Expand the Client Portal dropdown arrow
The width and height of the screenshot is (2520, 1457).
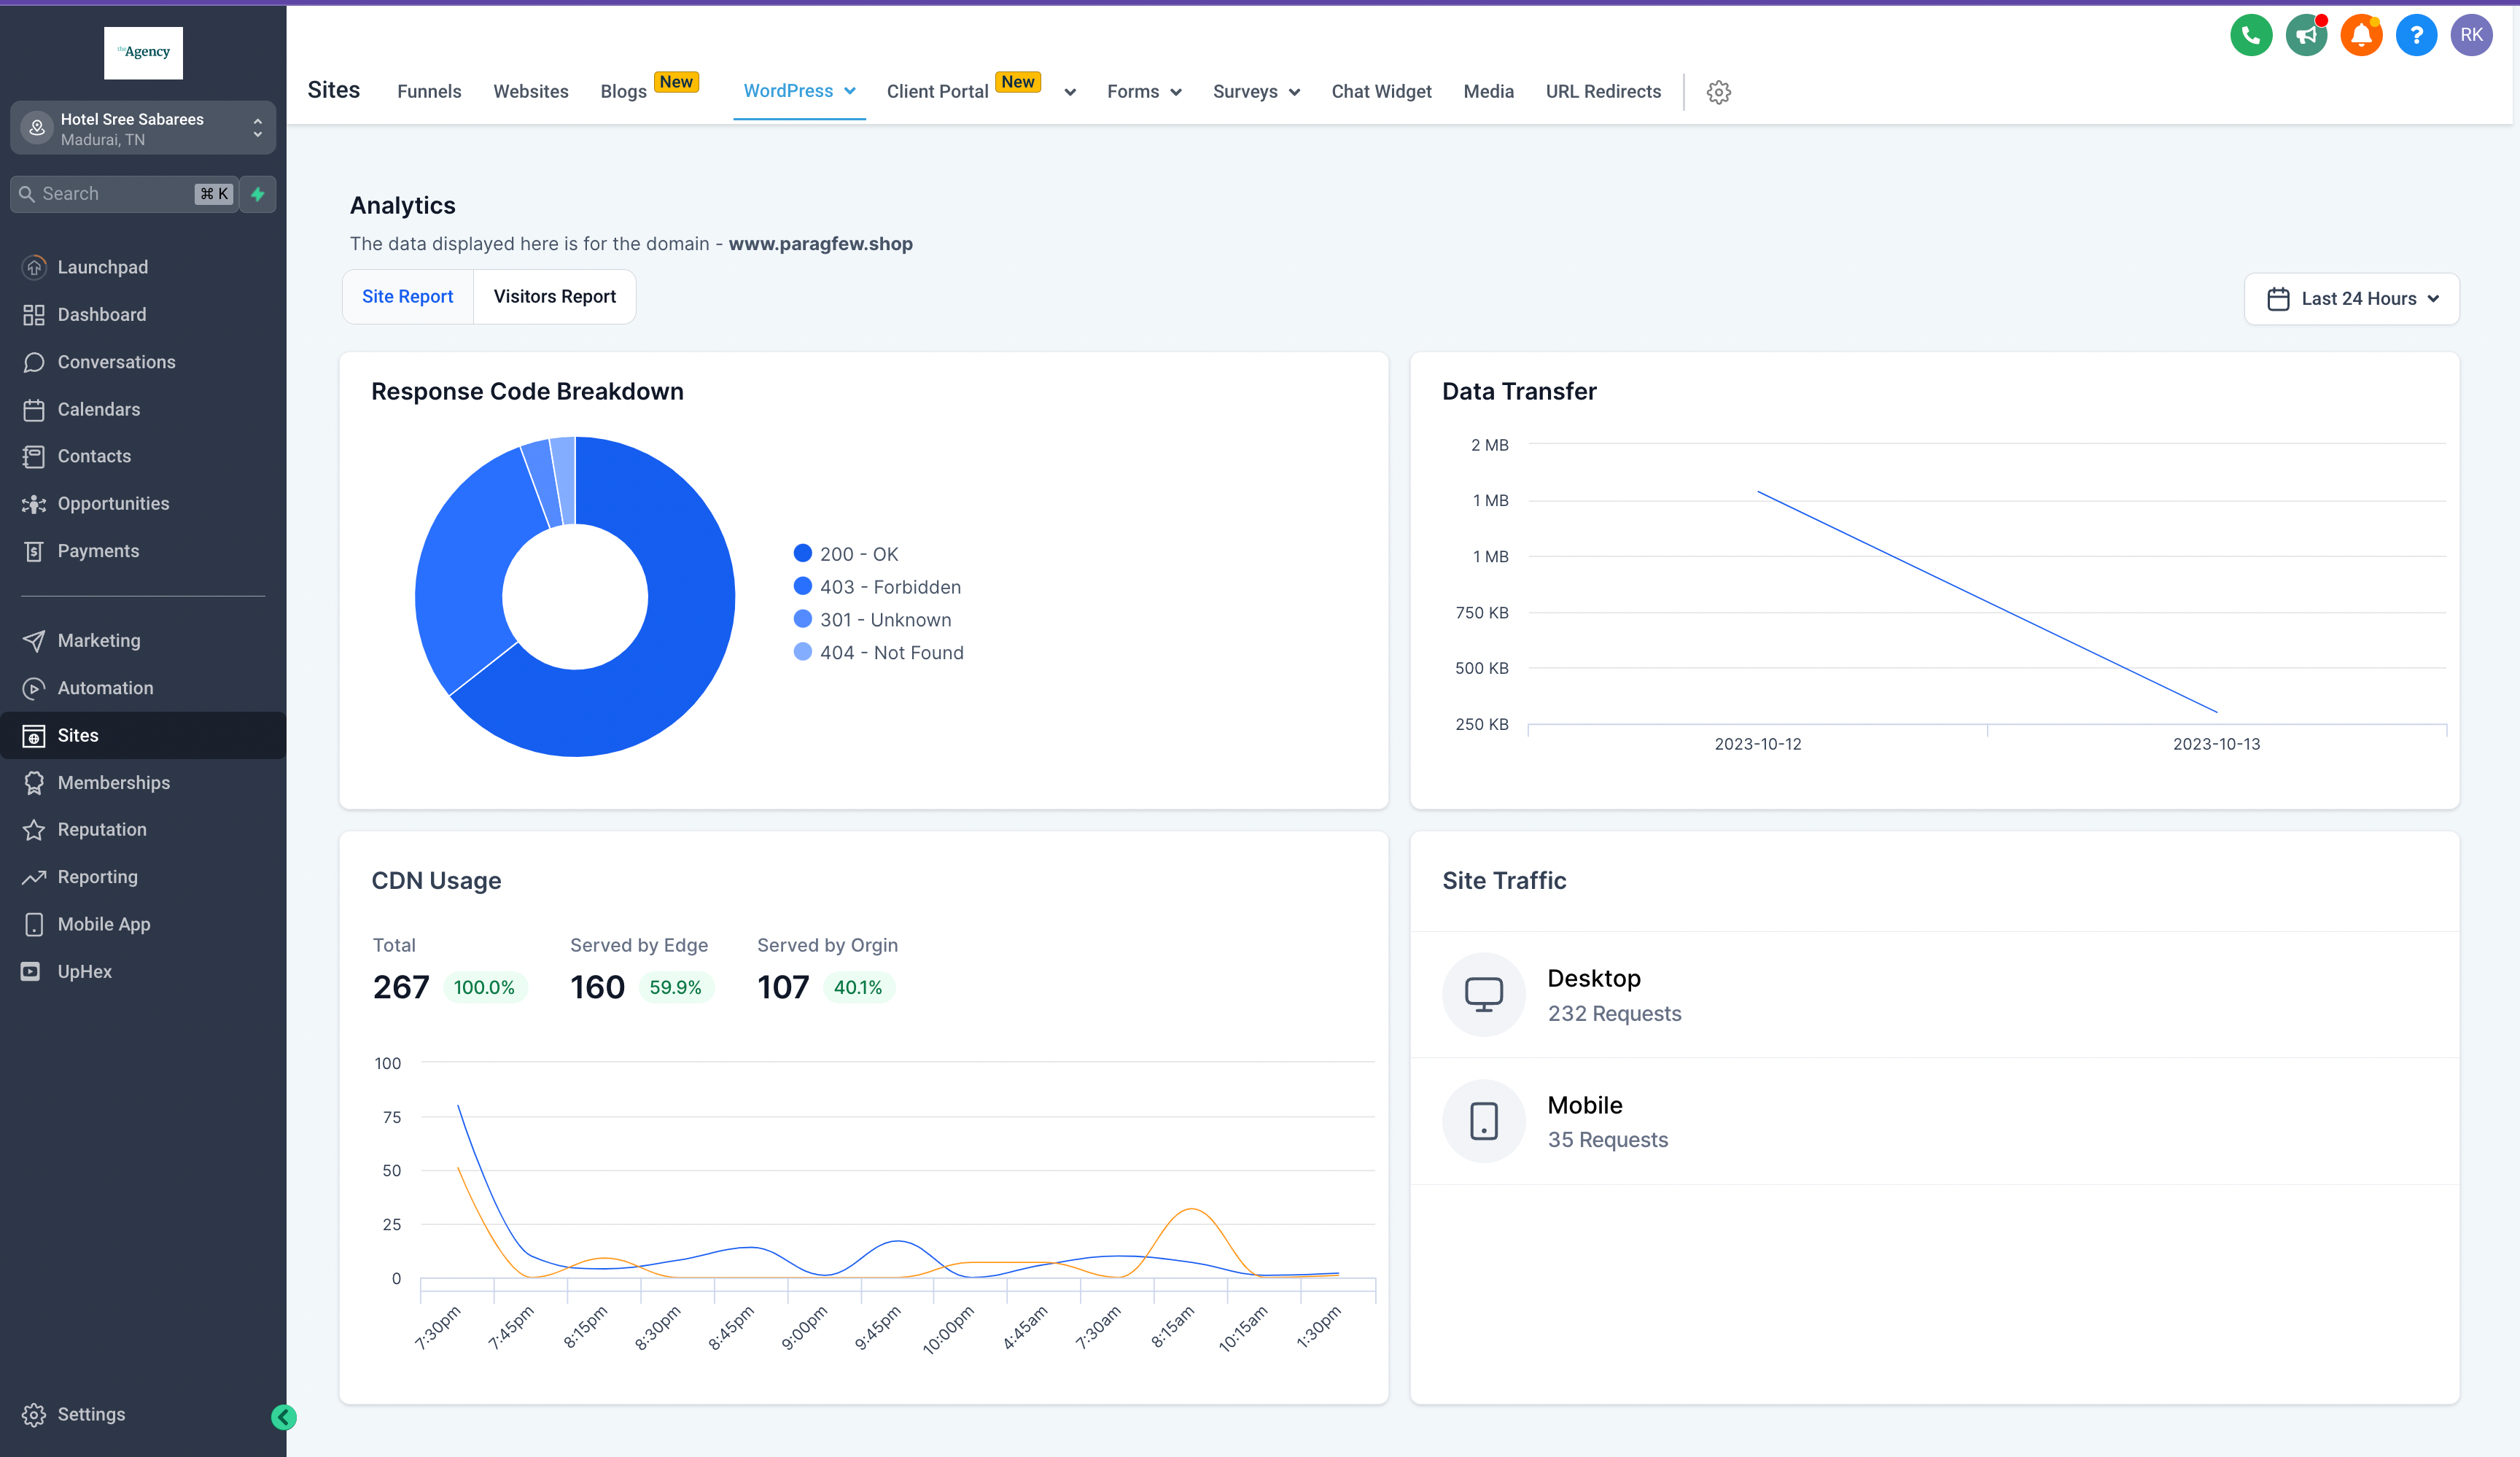(1070, 92)
